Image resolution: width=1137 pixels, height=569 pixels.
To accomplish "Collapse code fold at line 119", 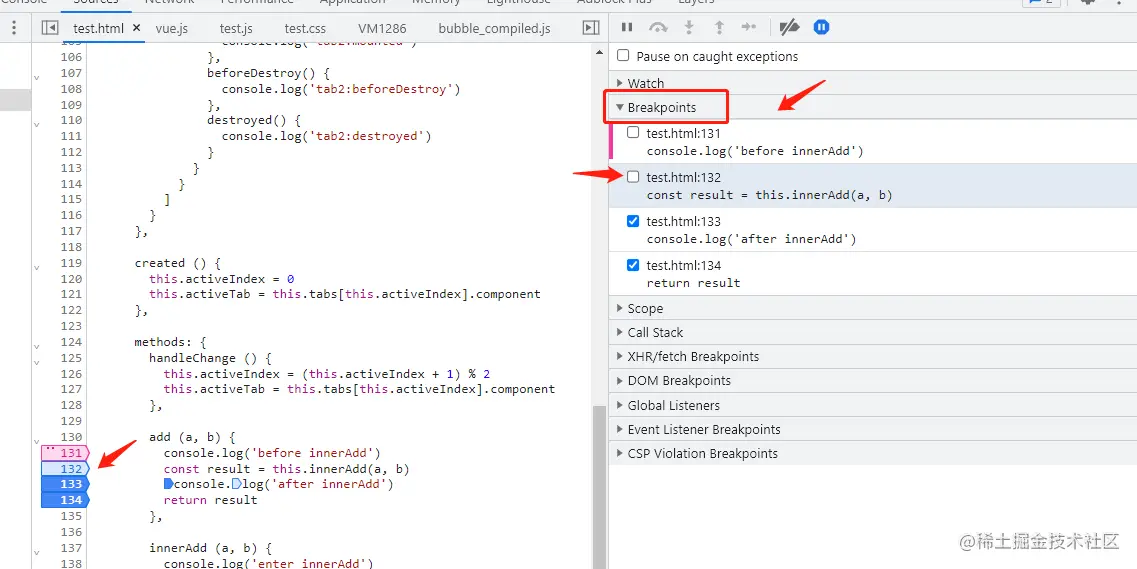I will pyautogui.click(x=36, y=267).
